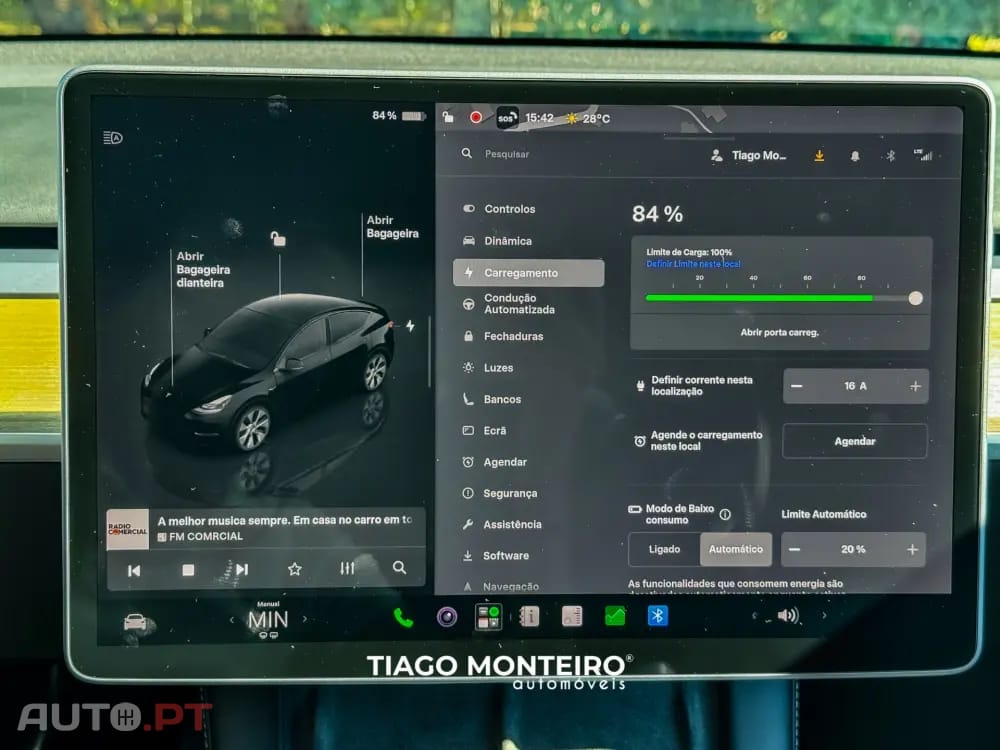Skip to the previous station
This screenshot has width=1000, height=750.
tap(134, 571)
